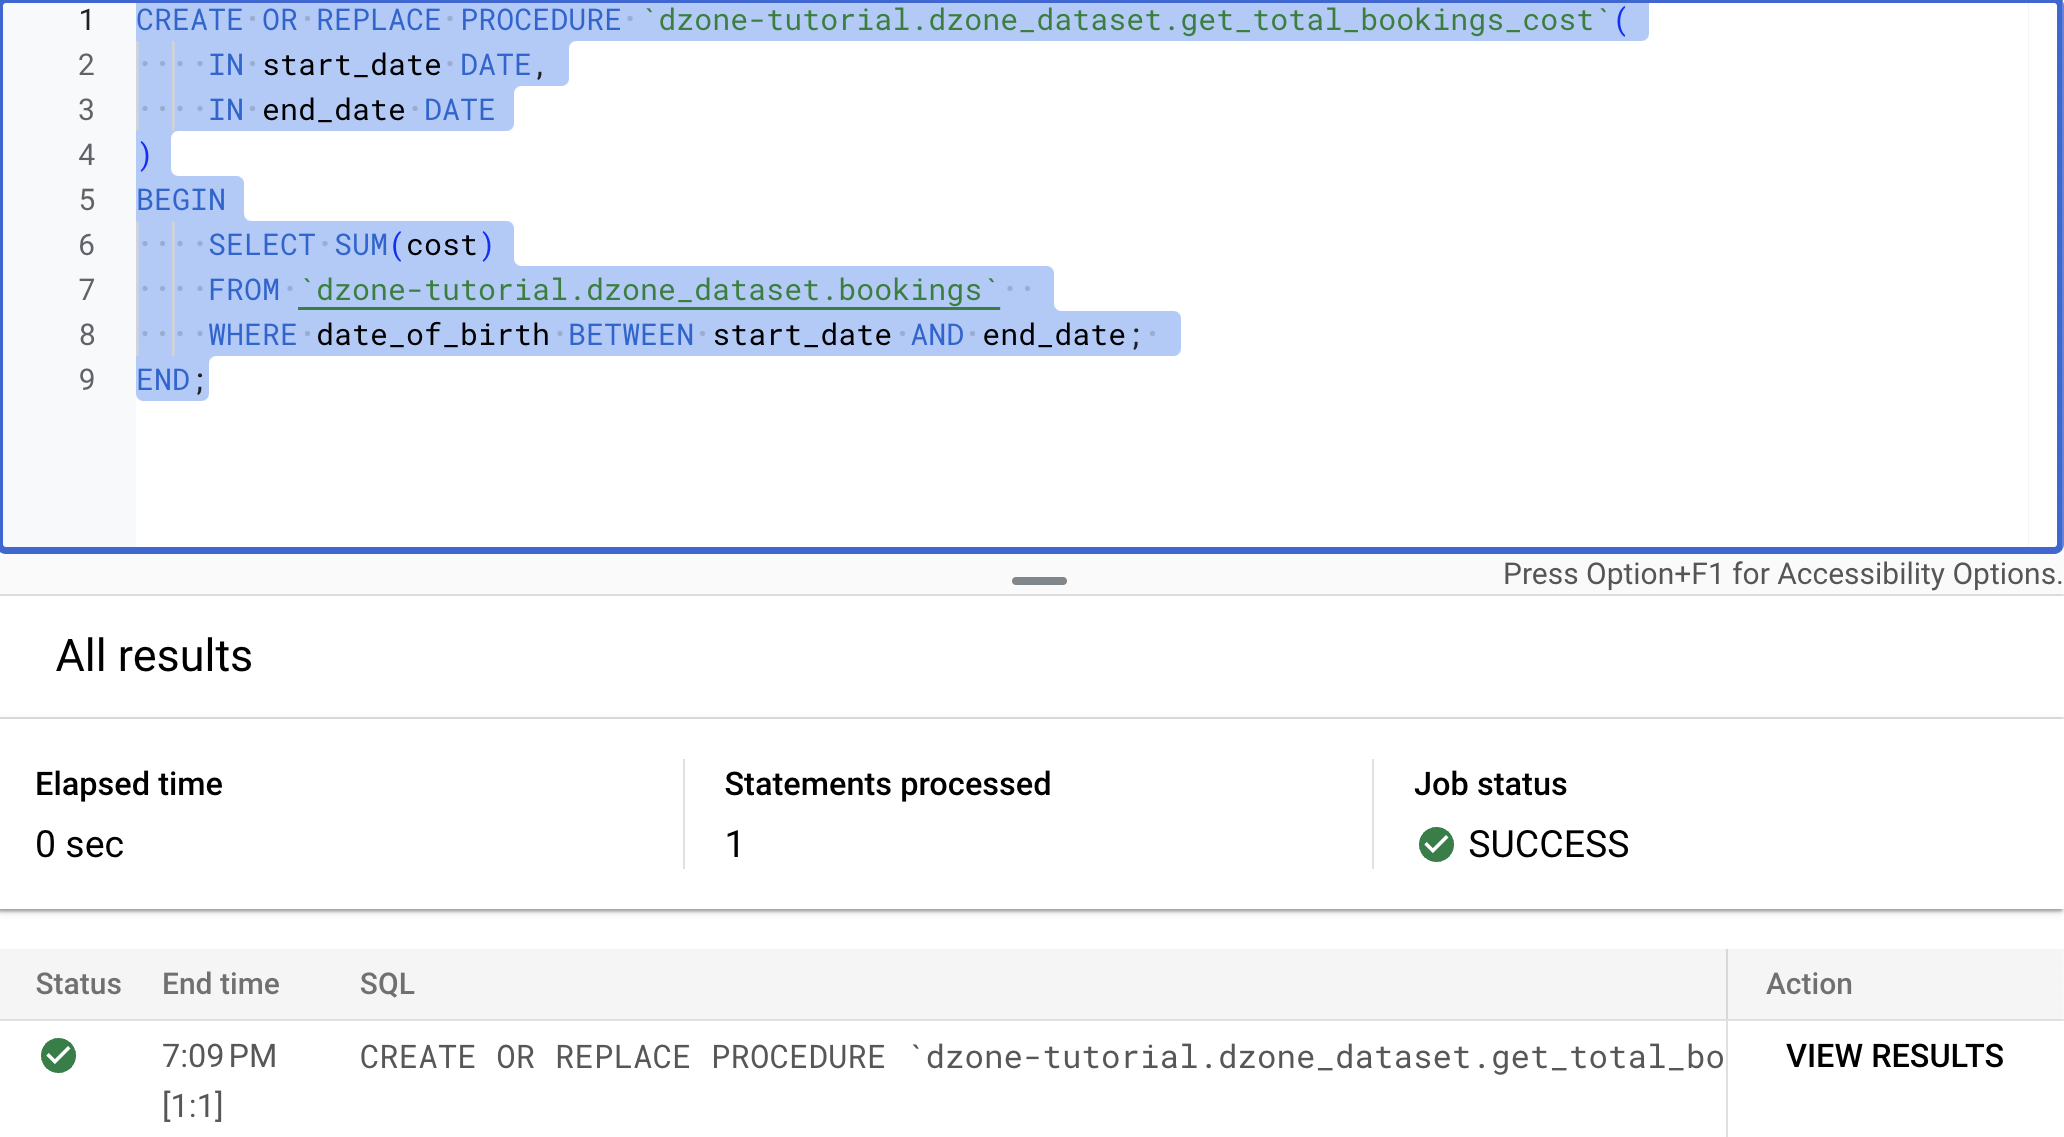Click the All results section heading

point(153,656)
